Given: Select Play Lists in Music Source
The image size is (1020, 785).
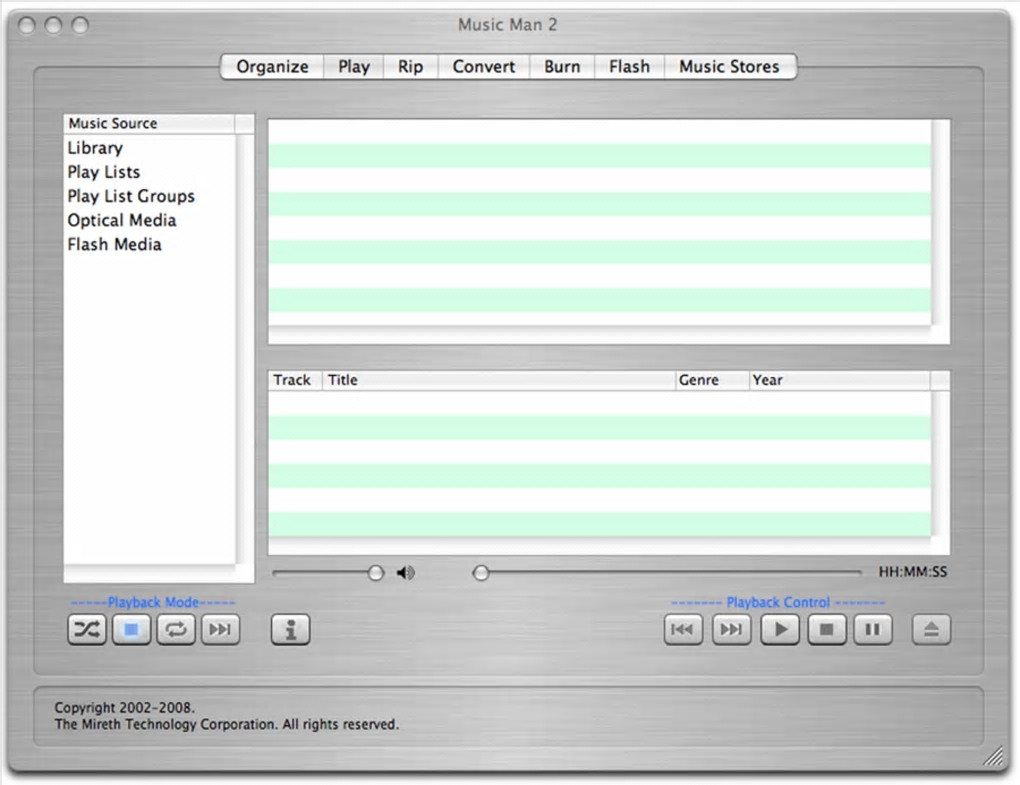Looking at the screenshot, I should [103, 172].
